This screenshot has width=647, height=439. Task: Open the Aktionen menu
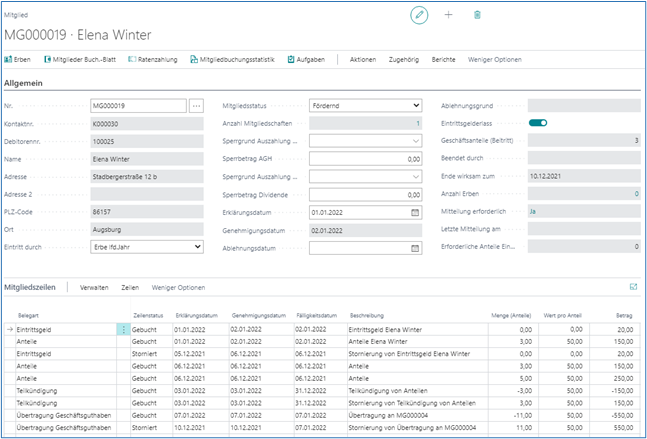click(x=363, y=60)
